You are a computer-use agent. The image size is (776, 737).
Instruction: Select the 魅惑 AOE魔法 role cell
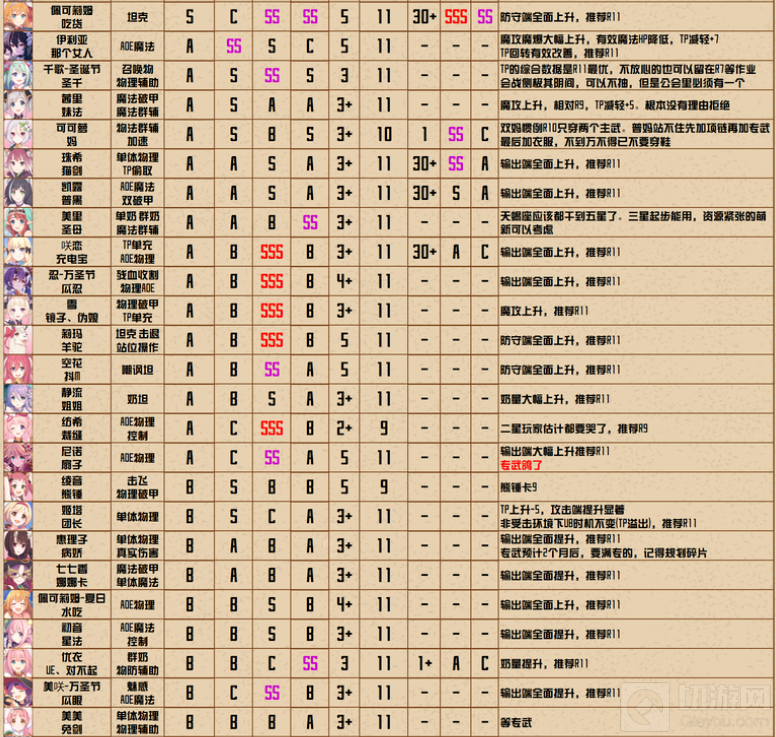[x=138, y=693]
